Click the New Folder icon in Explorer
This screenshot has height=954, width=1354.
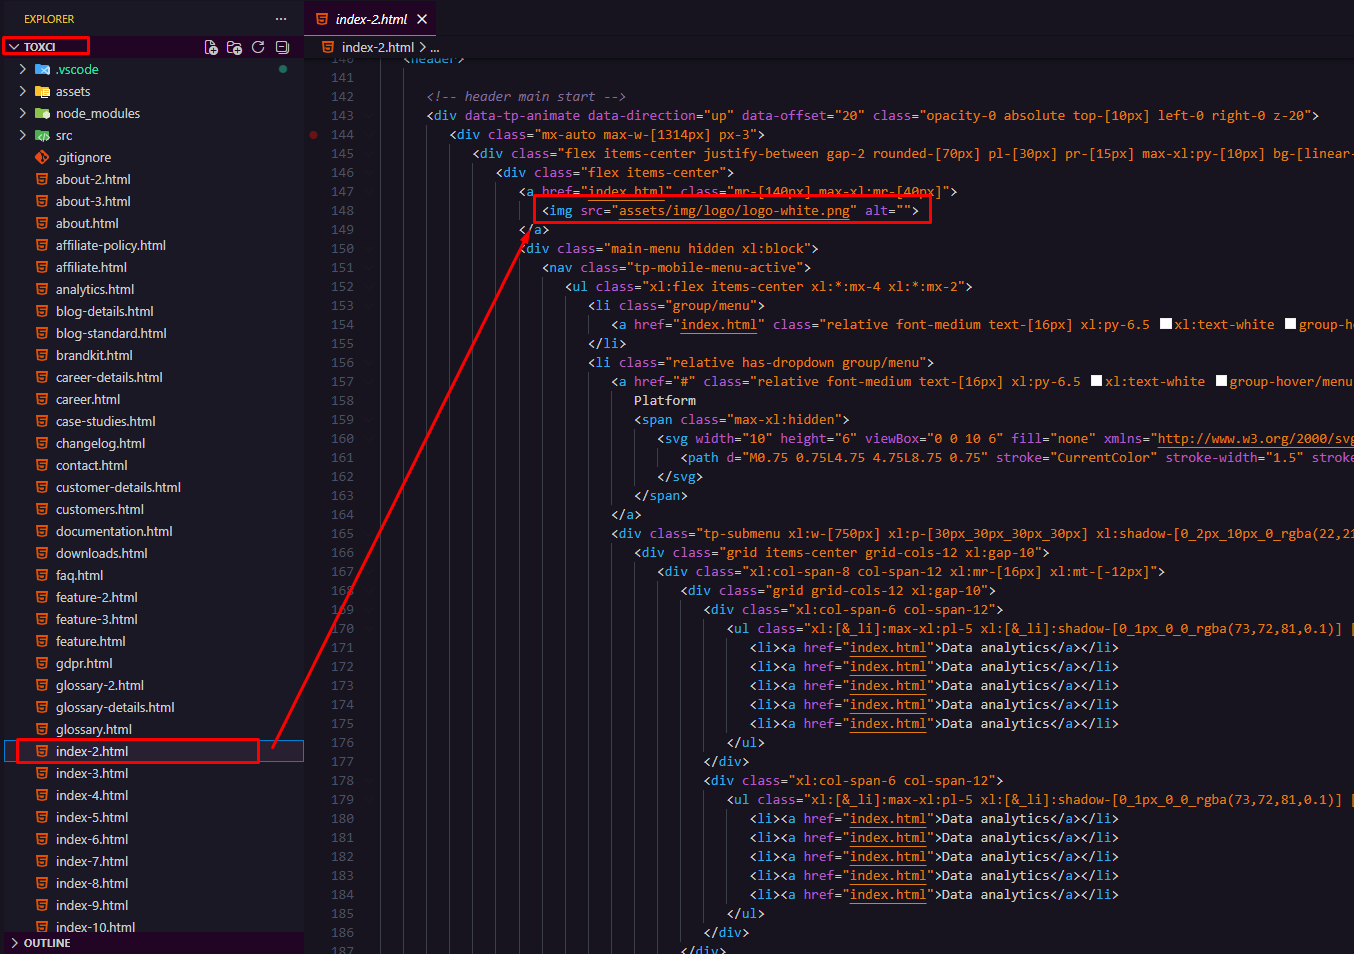pyautogui.click(x=235, y=47)
